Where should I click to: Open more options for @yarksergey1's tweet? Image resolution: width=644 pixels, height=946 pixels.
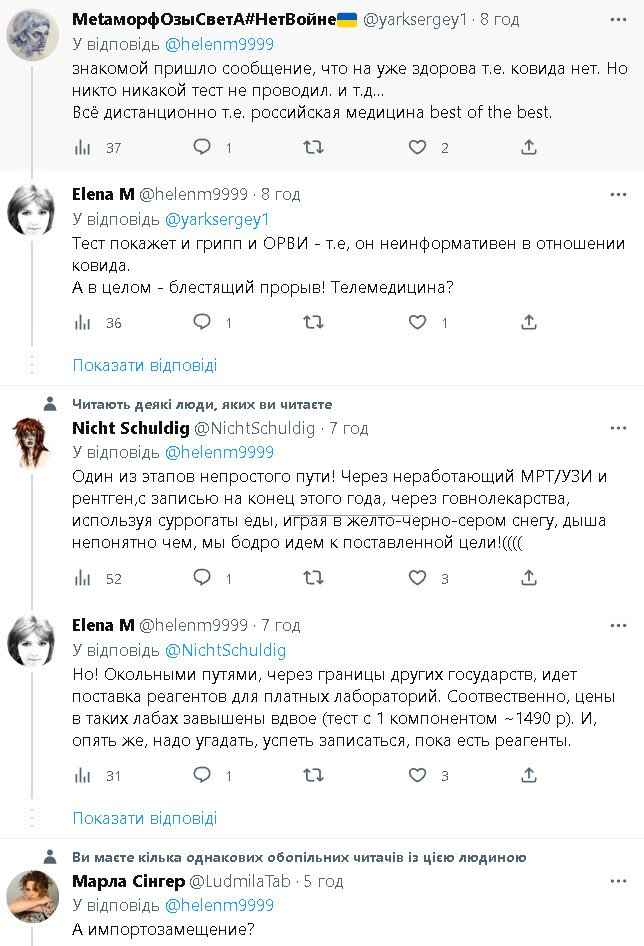click(x=619, y=18)
